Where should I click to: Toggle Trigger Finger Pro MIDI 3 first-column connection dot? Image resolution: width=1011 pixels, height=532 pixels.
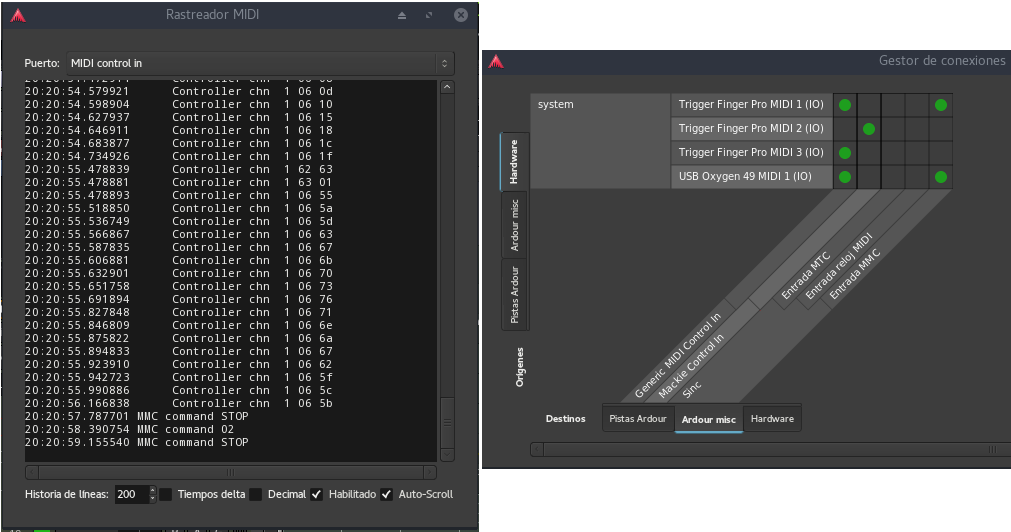pyautogui.click(x=845, y=153)
